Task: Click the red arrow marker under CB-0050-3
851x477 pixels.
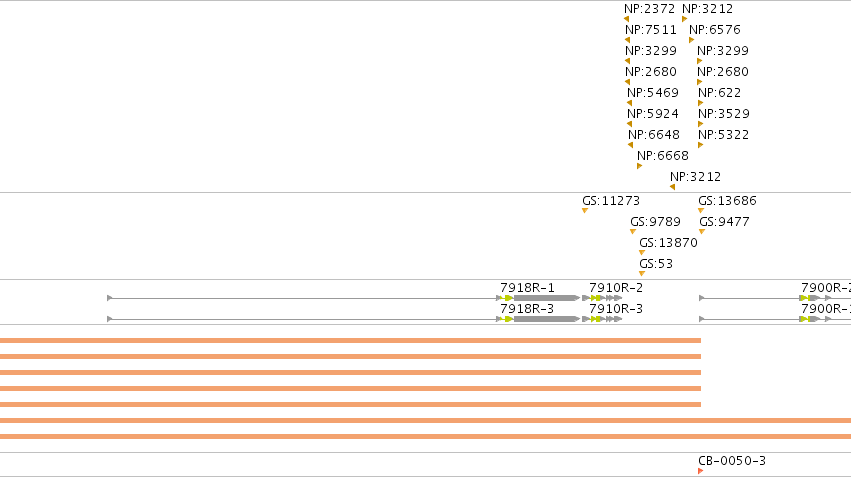Action: (x=701, y=471)
